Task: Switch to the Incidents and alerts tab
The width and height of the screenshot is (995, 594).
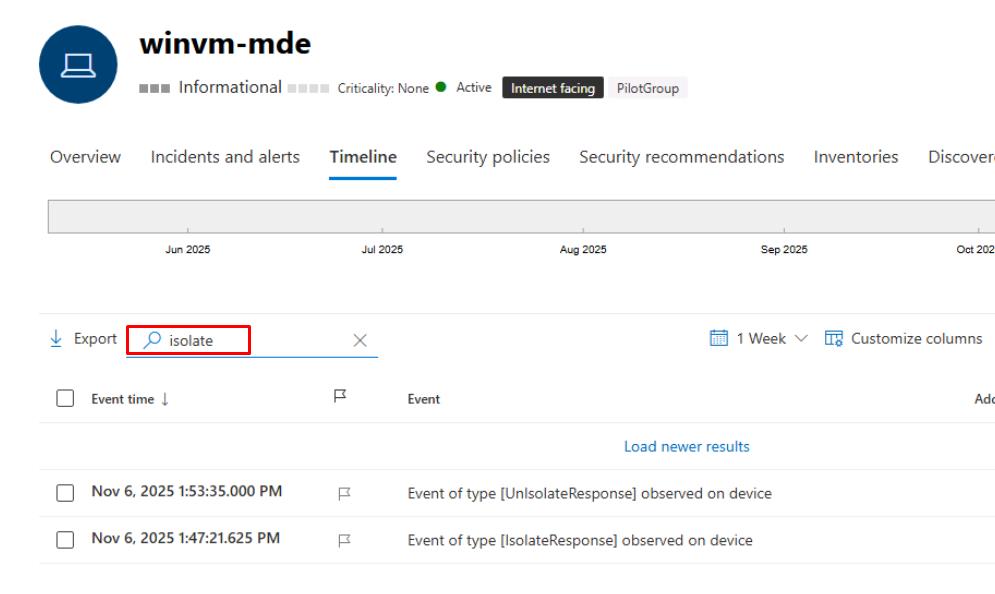Action: click(x=225, y=157)
